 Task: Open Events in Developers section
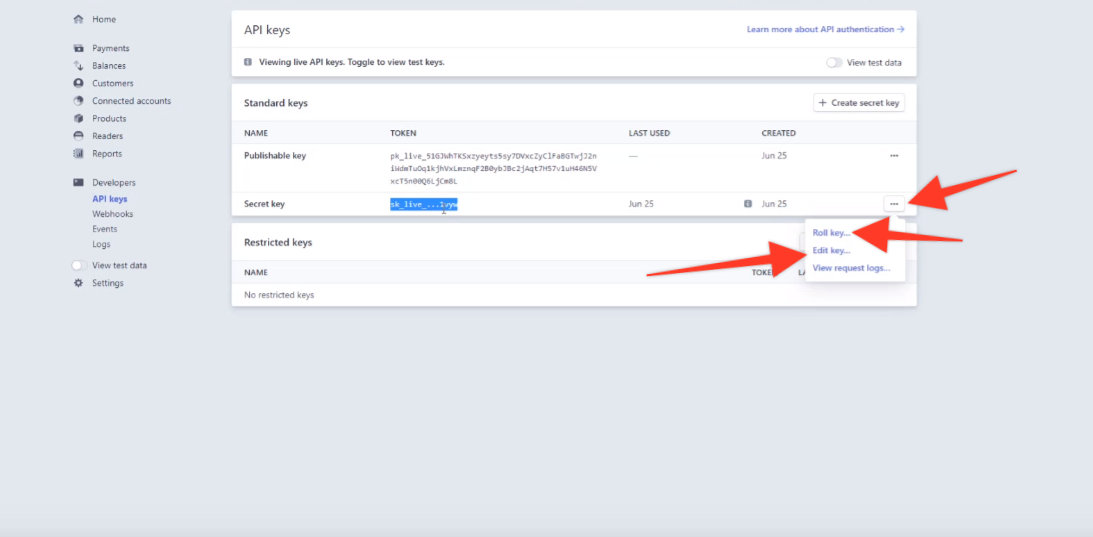pos(105,229)
